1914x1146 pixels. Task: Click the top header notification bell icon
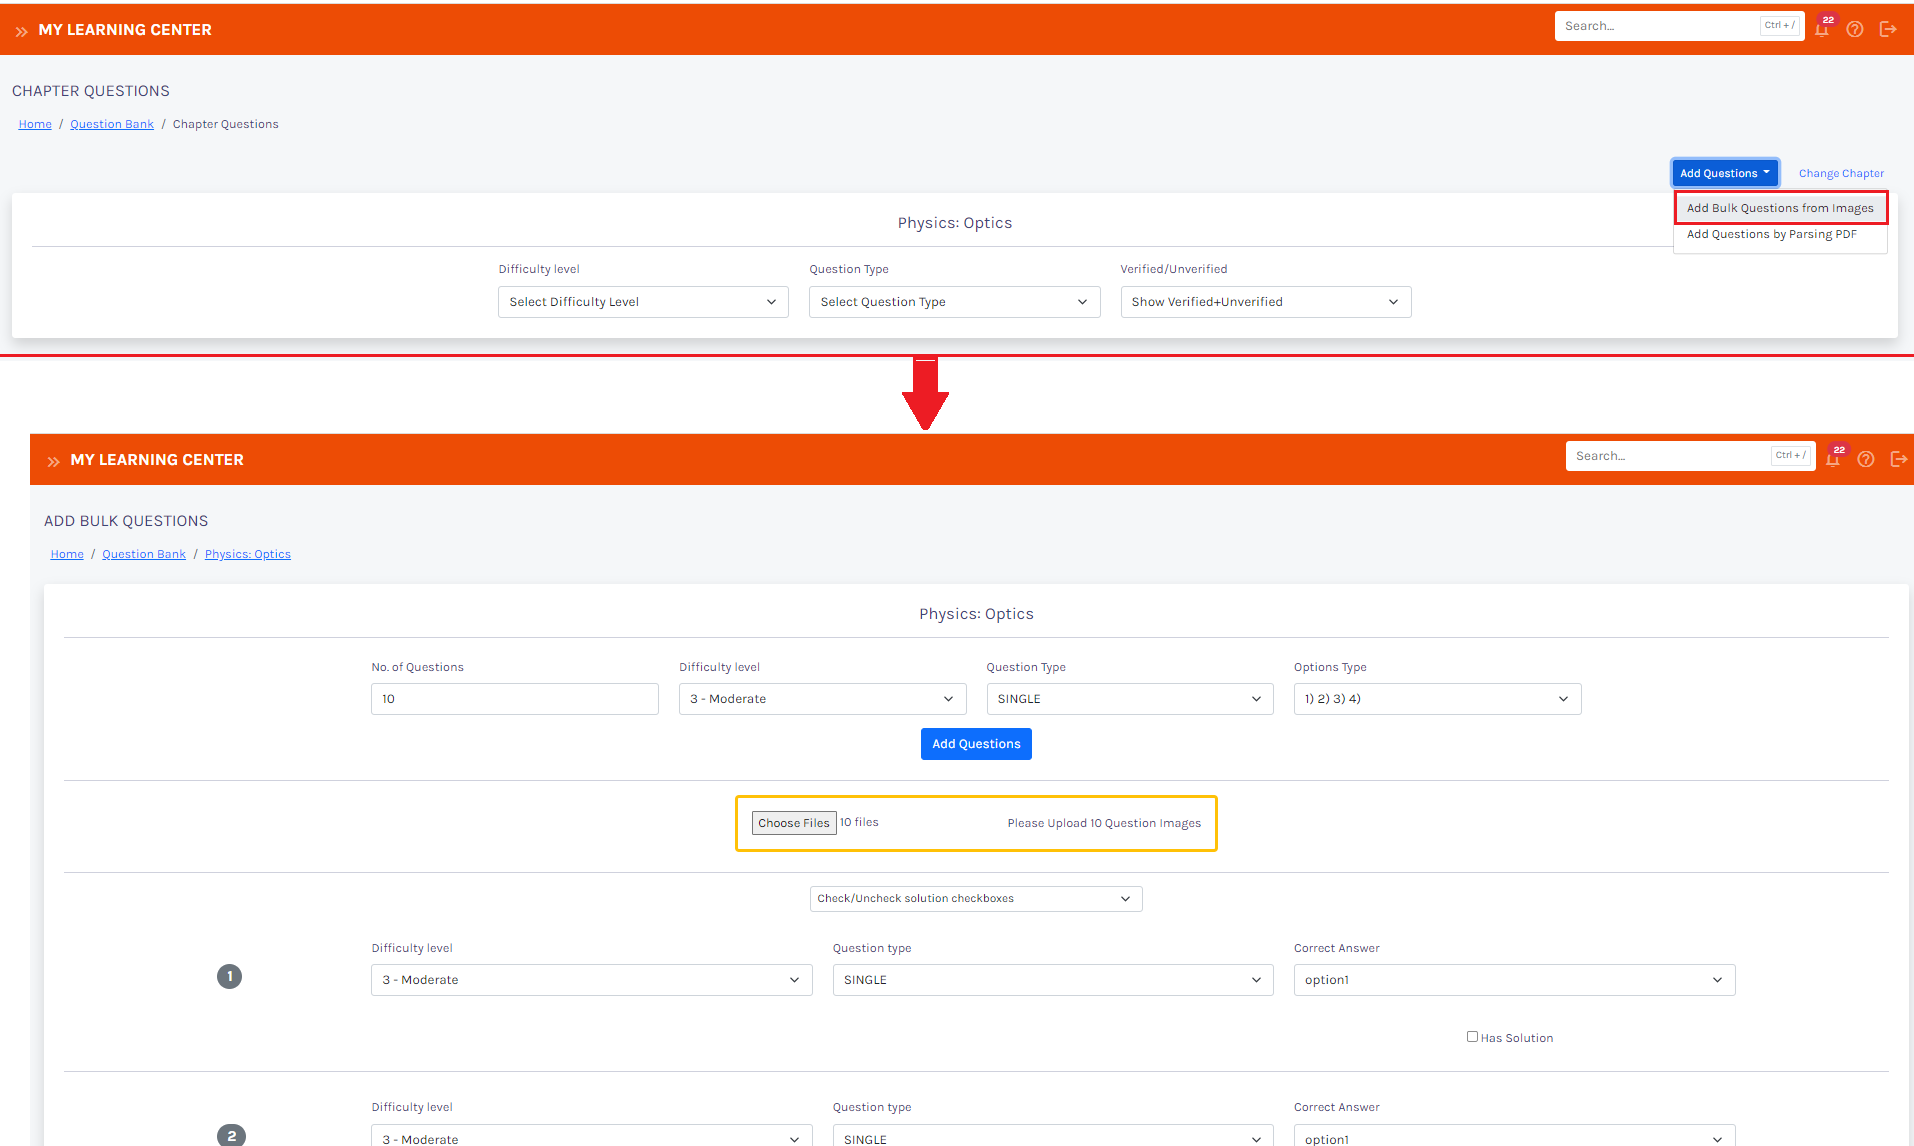1822,29
